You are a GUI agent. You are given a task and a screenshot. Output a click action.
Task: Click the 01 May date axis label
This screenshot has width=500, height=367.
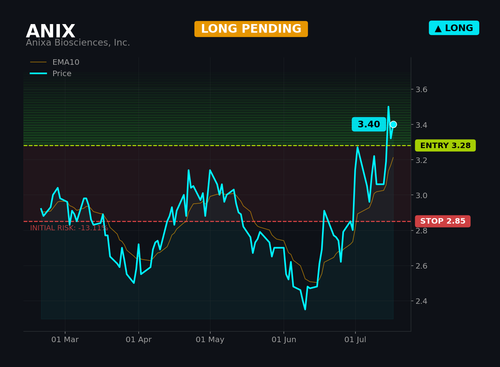coord(210,340)
